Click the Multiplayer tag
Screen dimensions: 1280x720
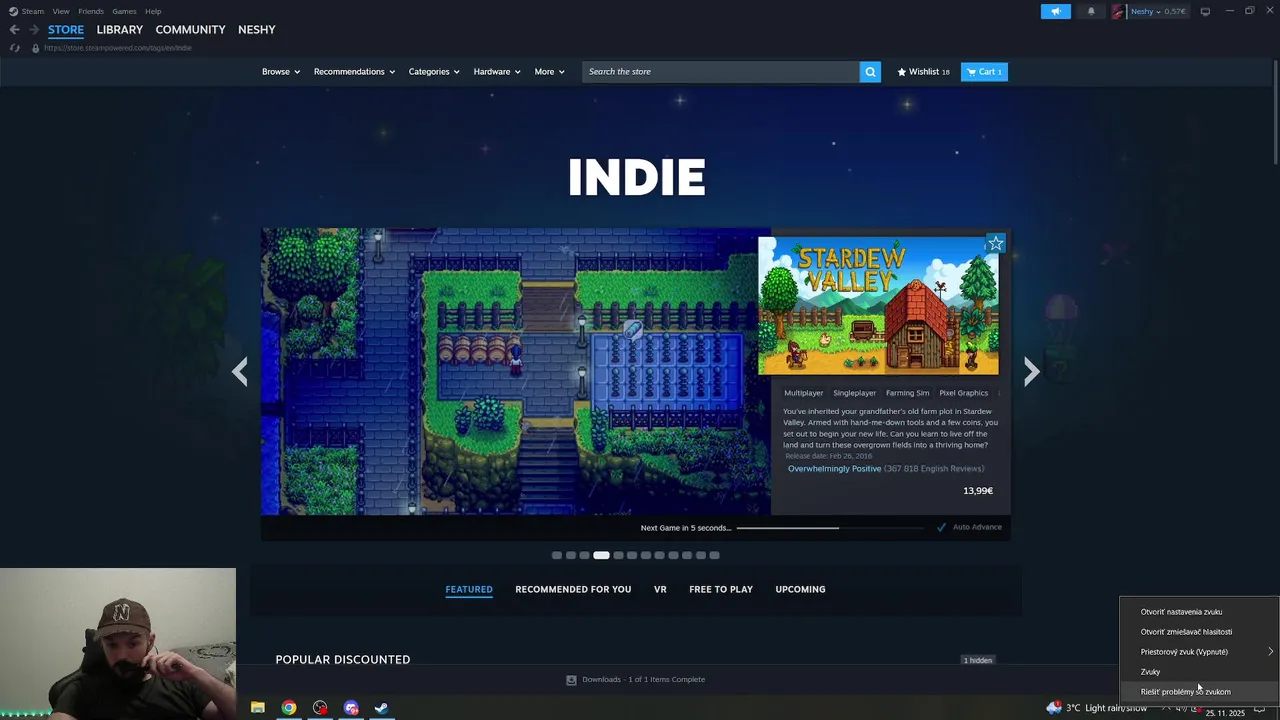(x=803, y=393)
